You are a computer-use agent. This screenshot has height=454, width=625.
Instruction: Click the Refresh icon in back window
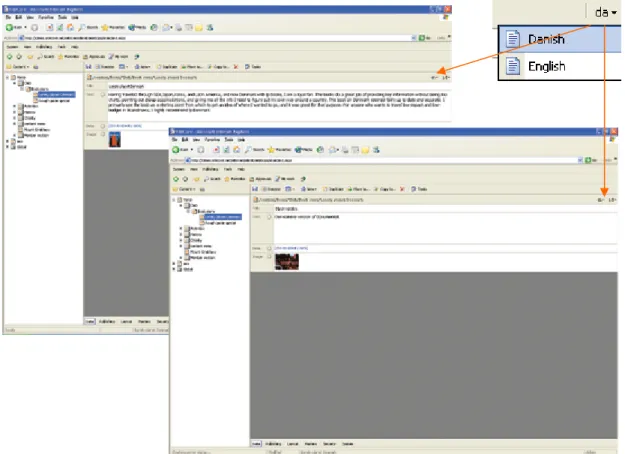click(60, 28)
